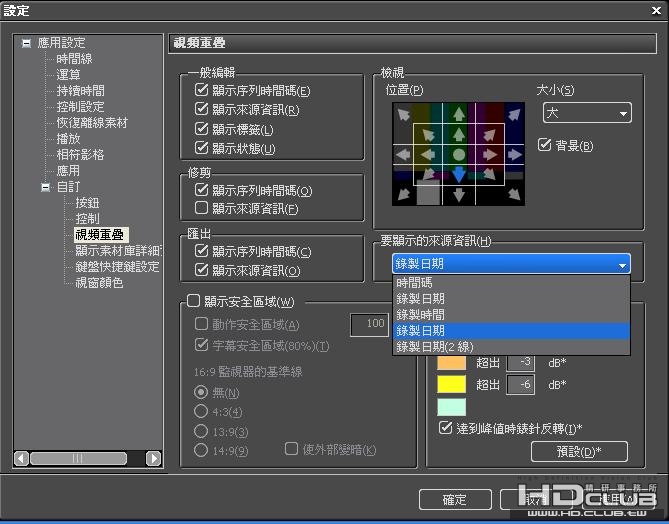The height and width of the screenshot is (524, 669).
Task: Click left arrow of the tree scrollbar
Action: coord(21,458)
